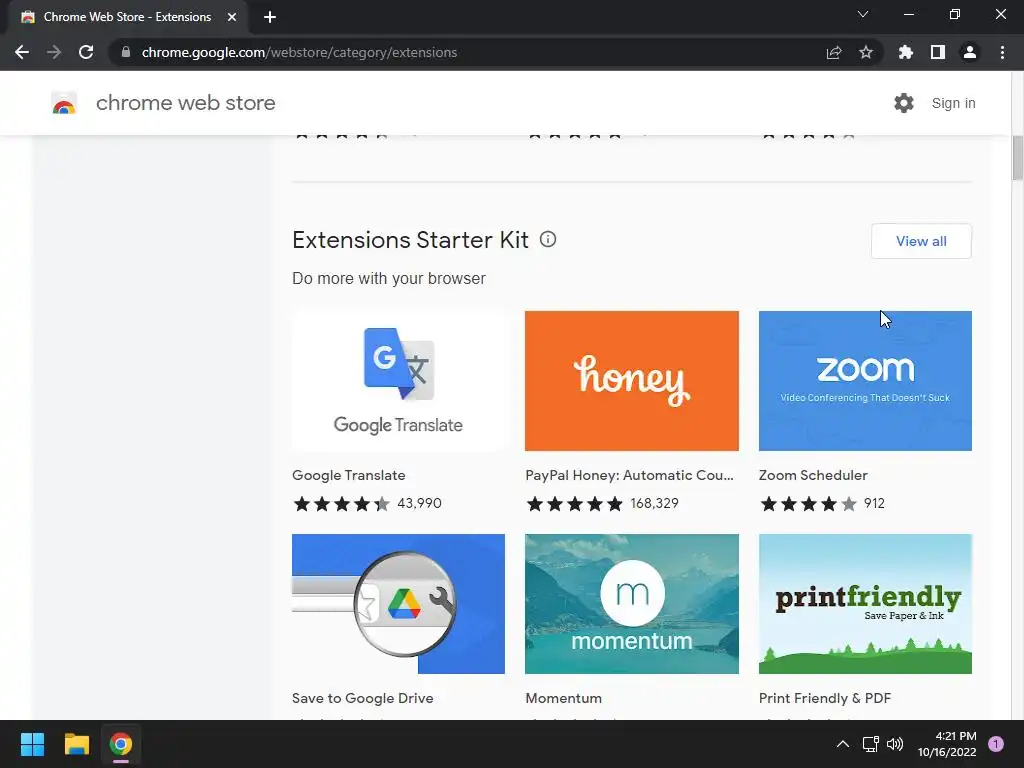Open the Google Translate thumbnail
1024x768 pixels.
(398, 381)
